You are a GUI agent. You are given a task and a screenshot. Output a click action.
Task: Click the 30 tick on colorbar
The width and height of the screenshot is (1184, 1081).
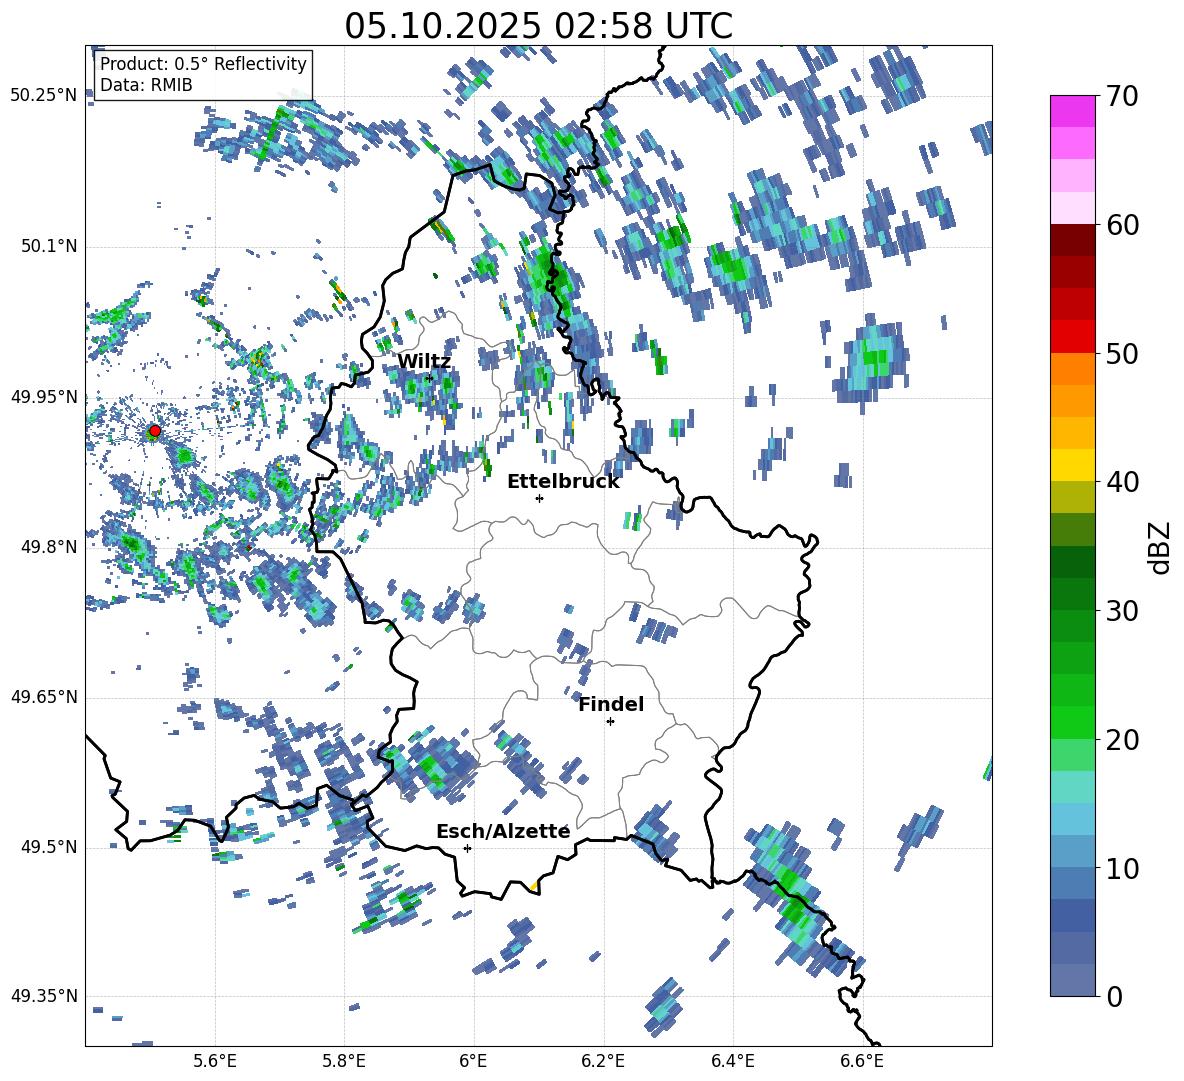click(x=1122, y=611)
